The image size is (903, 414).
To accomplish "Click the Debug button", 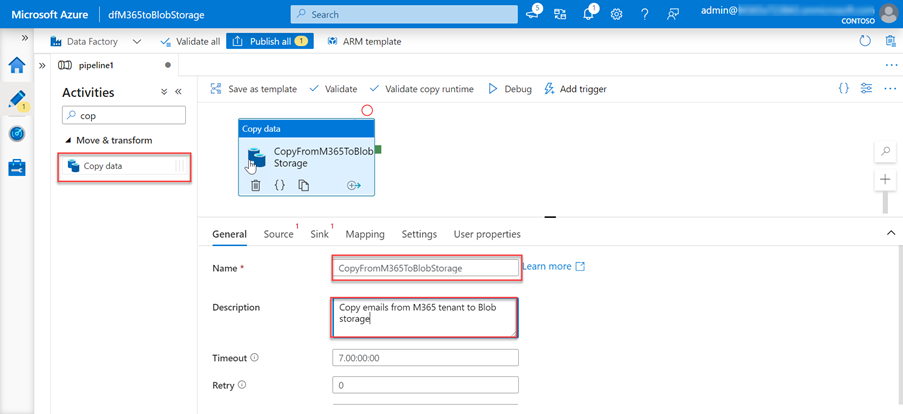I will [x=509, y=89].
